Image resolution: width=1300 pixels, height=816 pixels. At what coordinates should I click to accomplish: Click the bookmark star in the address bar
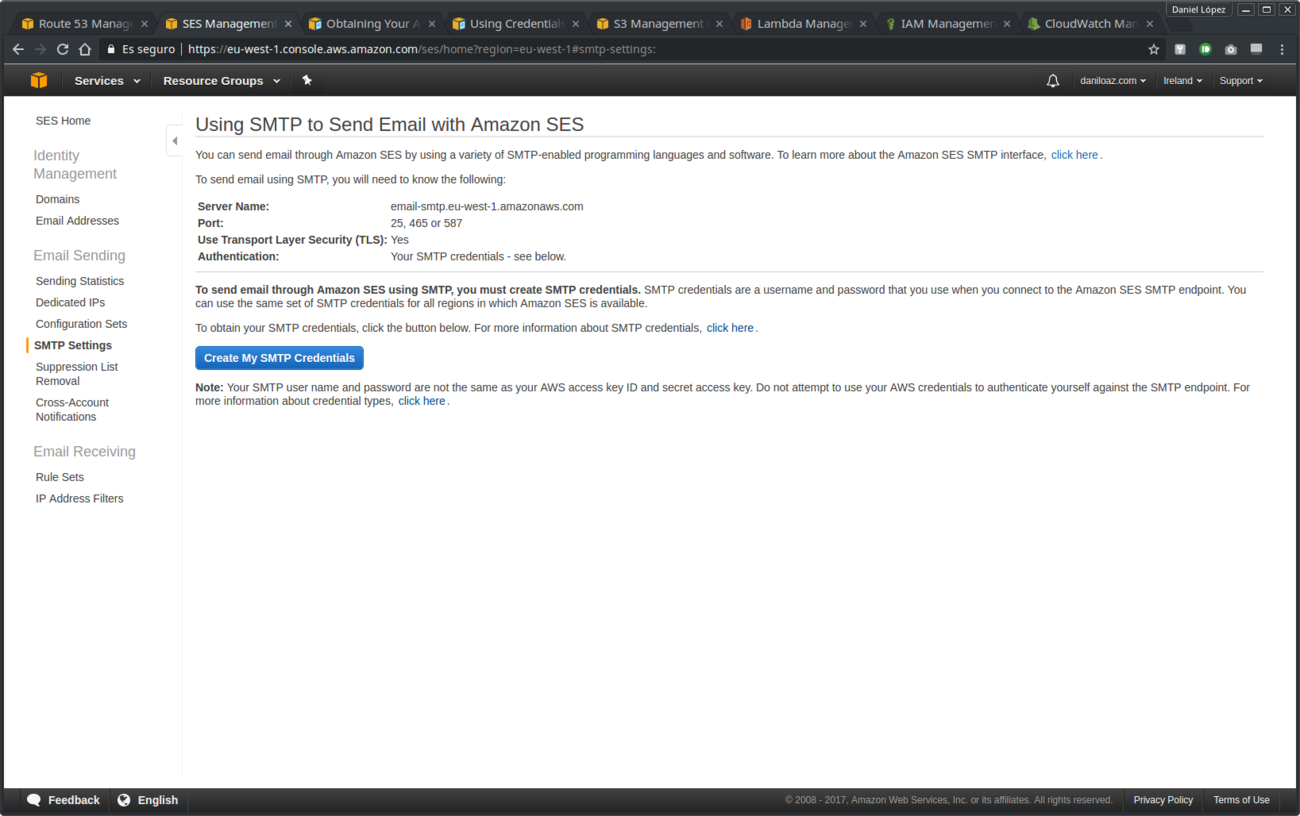[1154, 48]
